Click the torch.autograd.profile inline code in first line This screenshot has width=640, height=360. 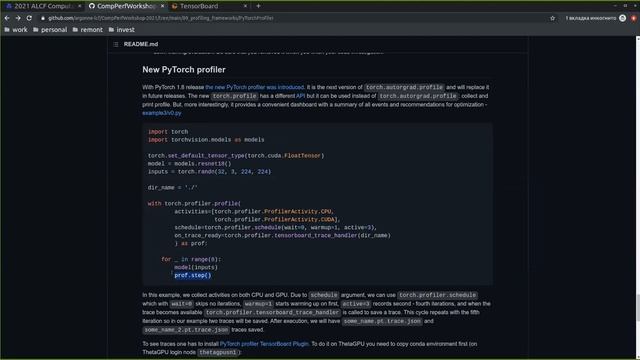(x=404, y=87)
